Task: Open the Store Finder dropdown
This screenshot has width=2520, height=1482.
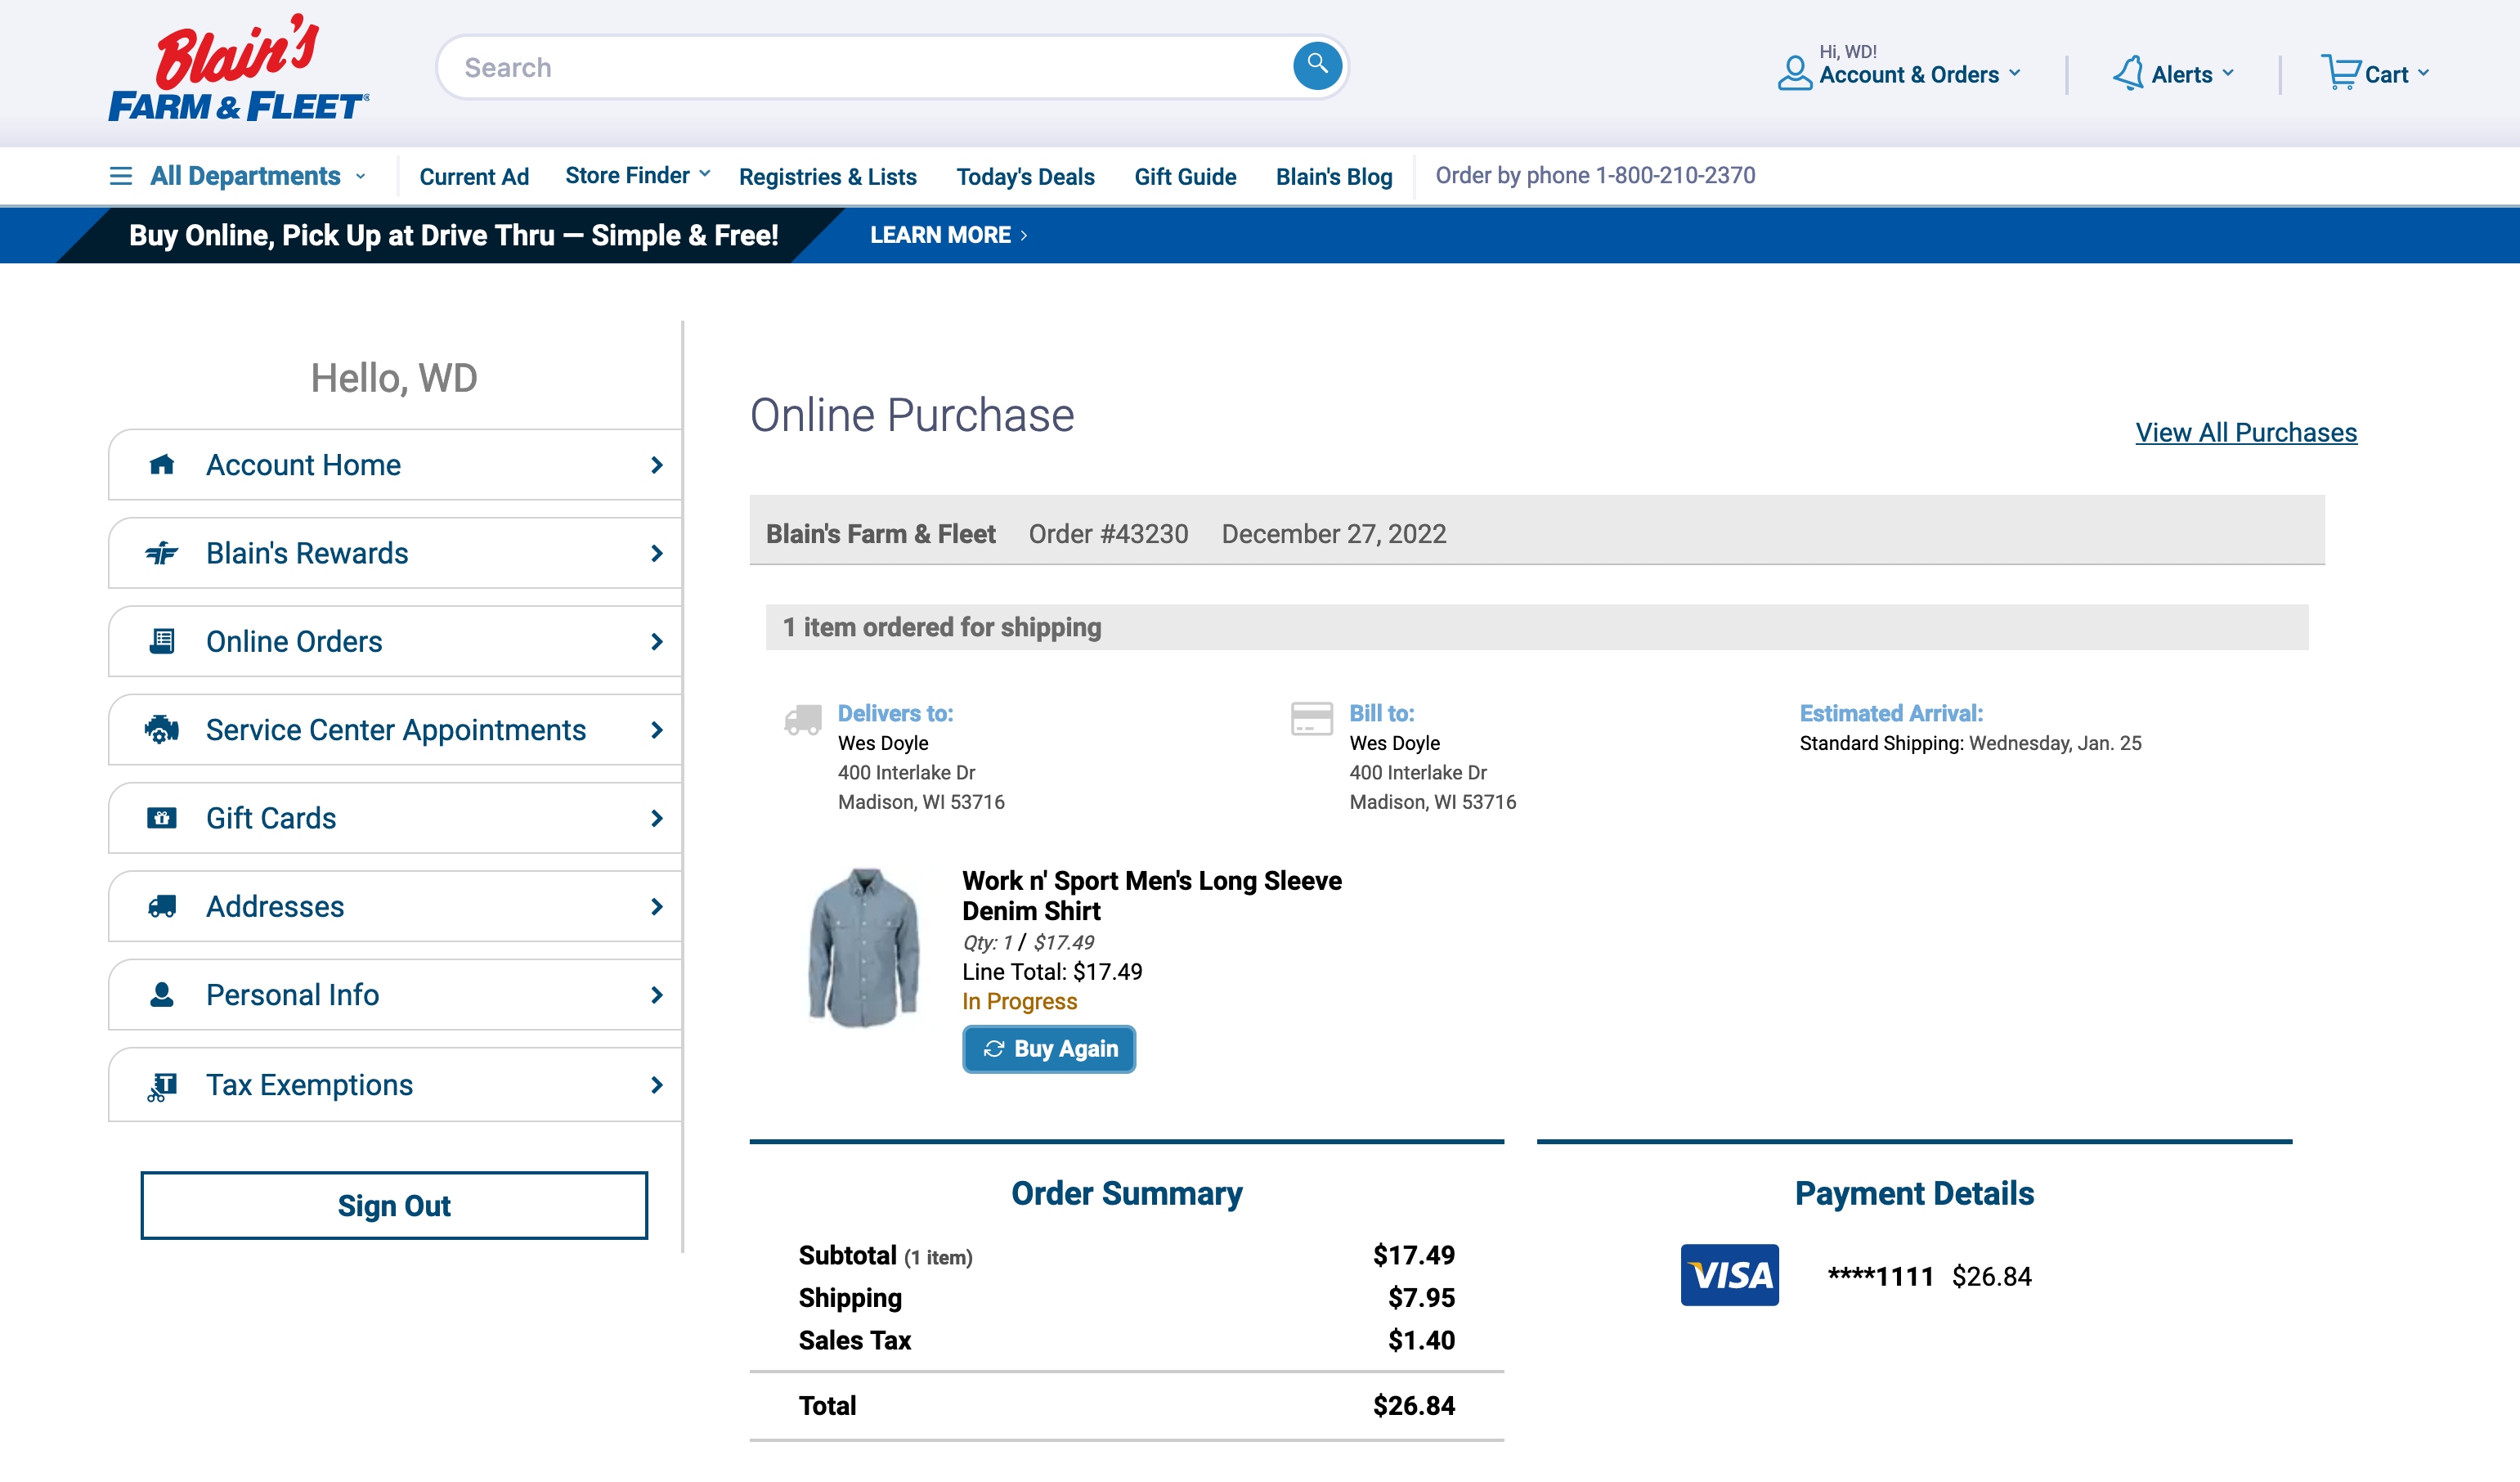Action: click(x=637, y=175)
